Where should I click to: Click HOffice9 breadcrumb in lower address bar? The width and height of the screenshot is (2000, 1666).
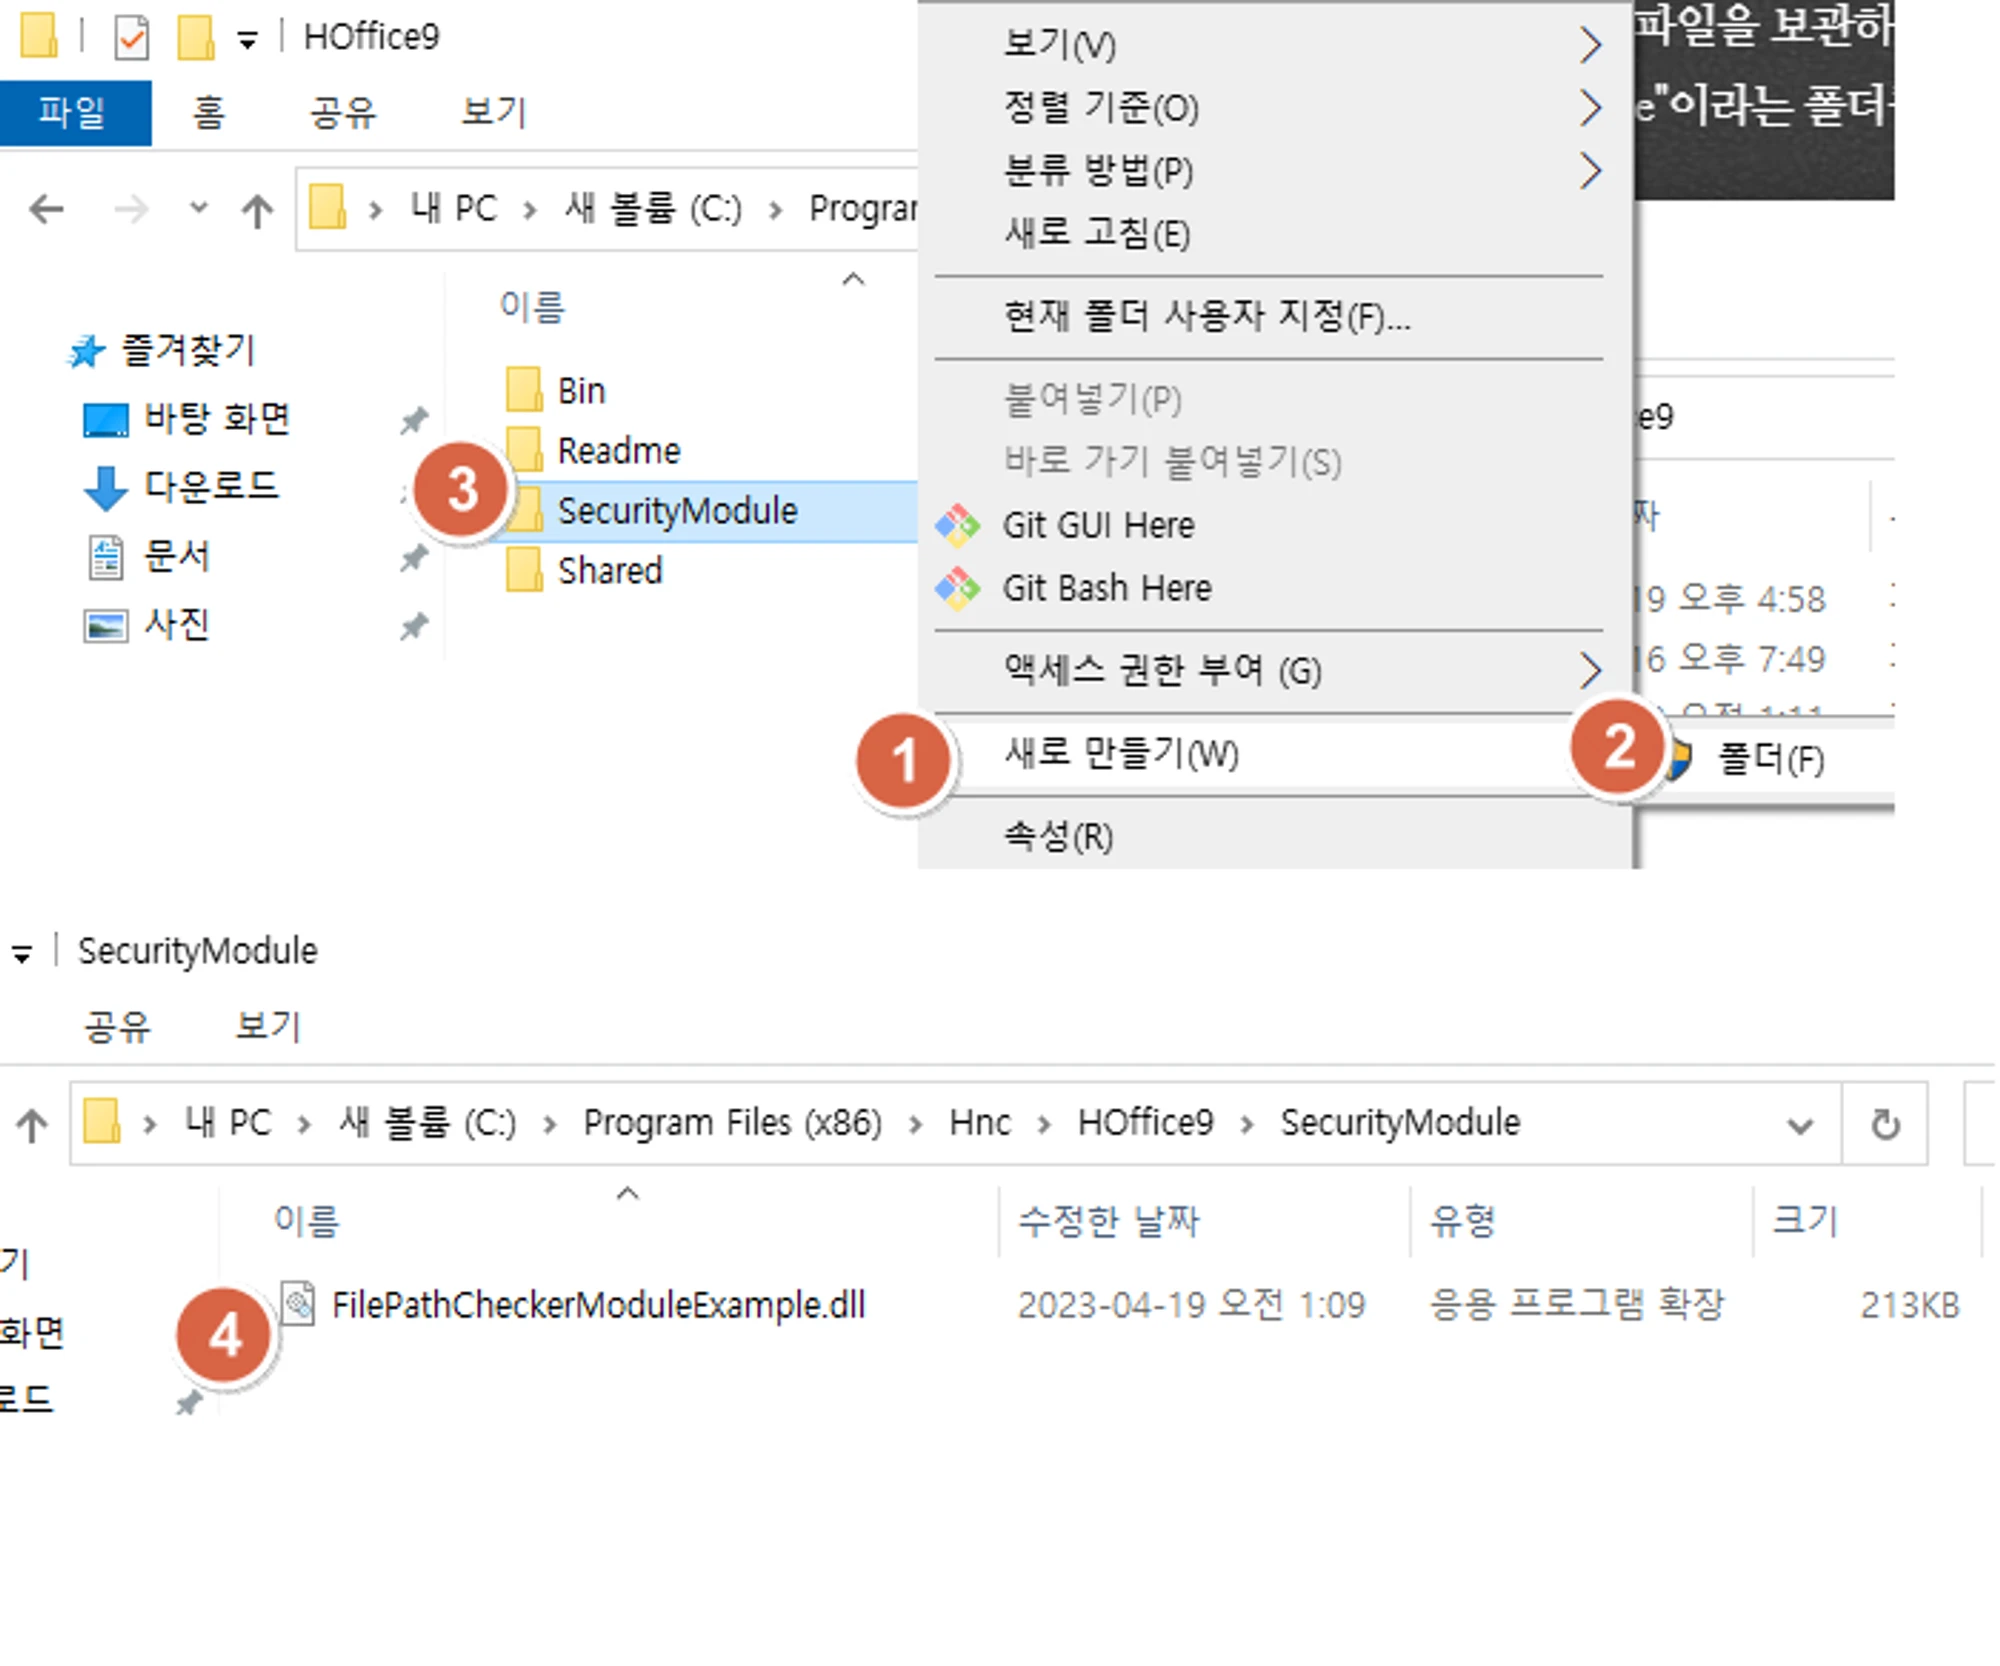[x=1145, y=1123]
